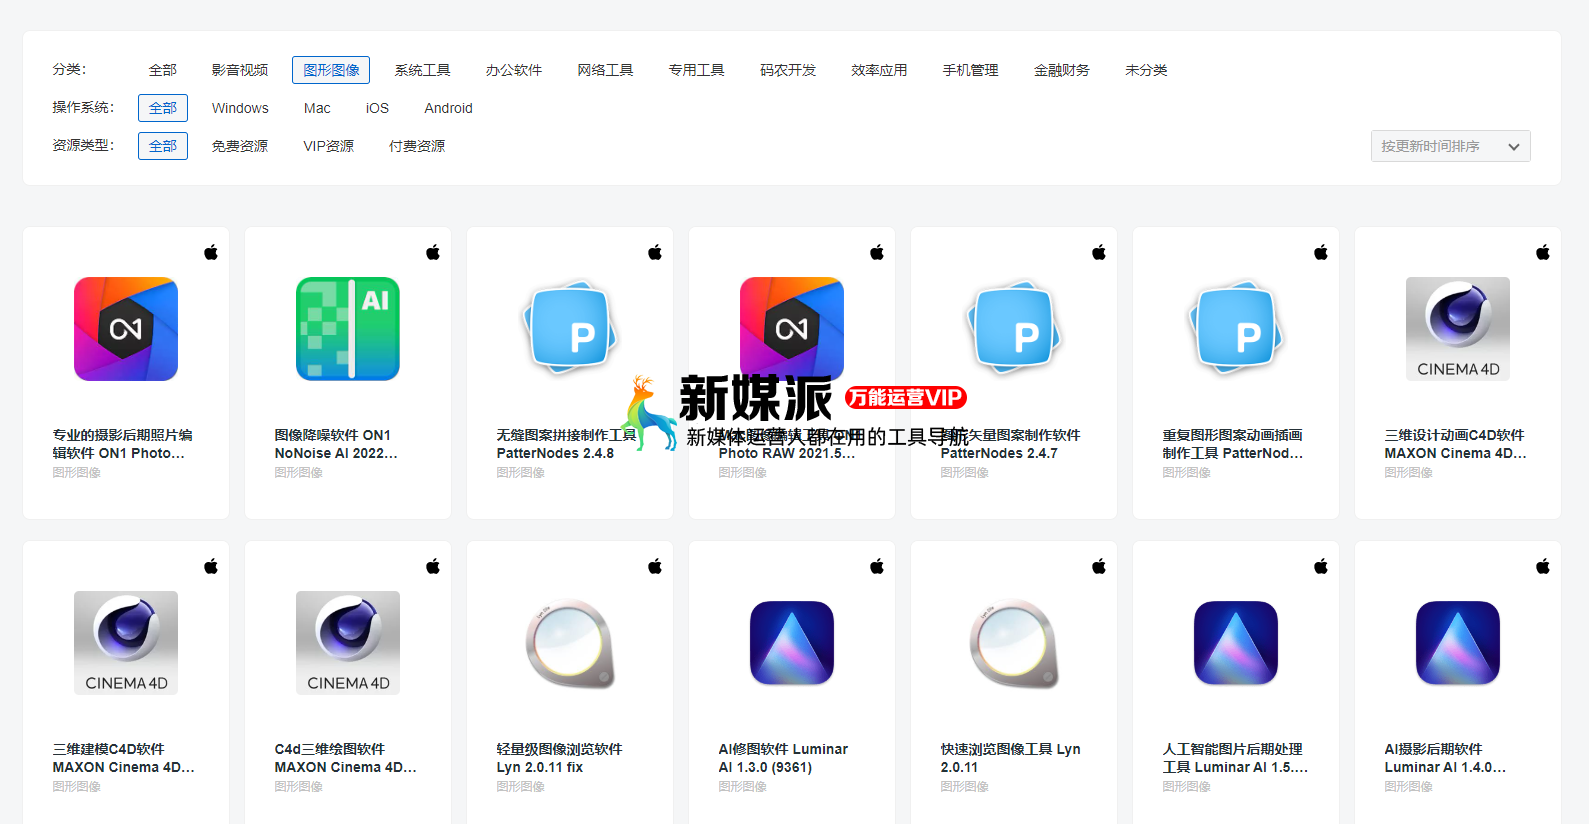
Task: Open the 人工智能图片后期处理 Luminar AI 1.5 icon
Action: [1236, 643]
